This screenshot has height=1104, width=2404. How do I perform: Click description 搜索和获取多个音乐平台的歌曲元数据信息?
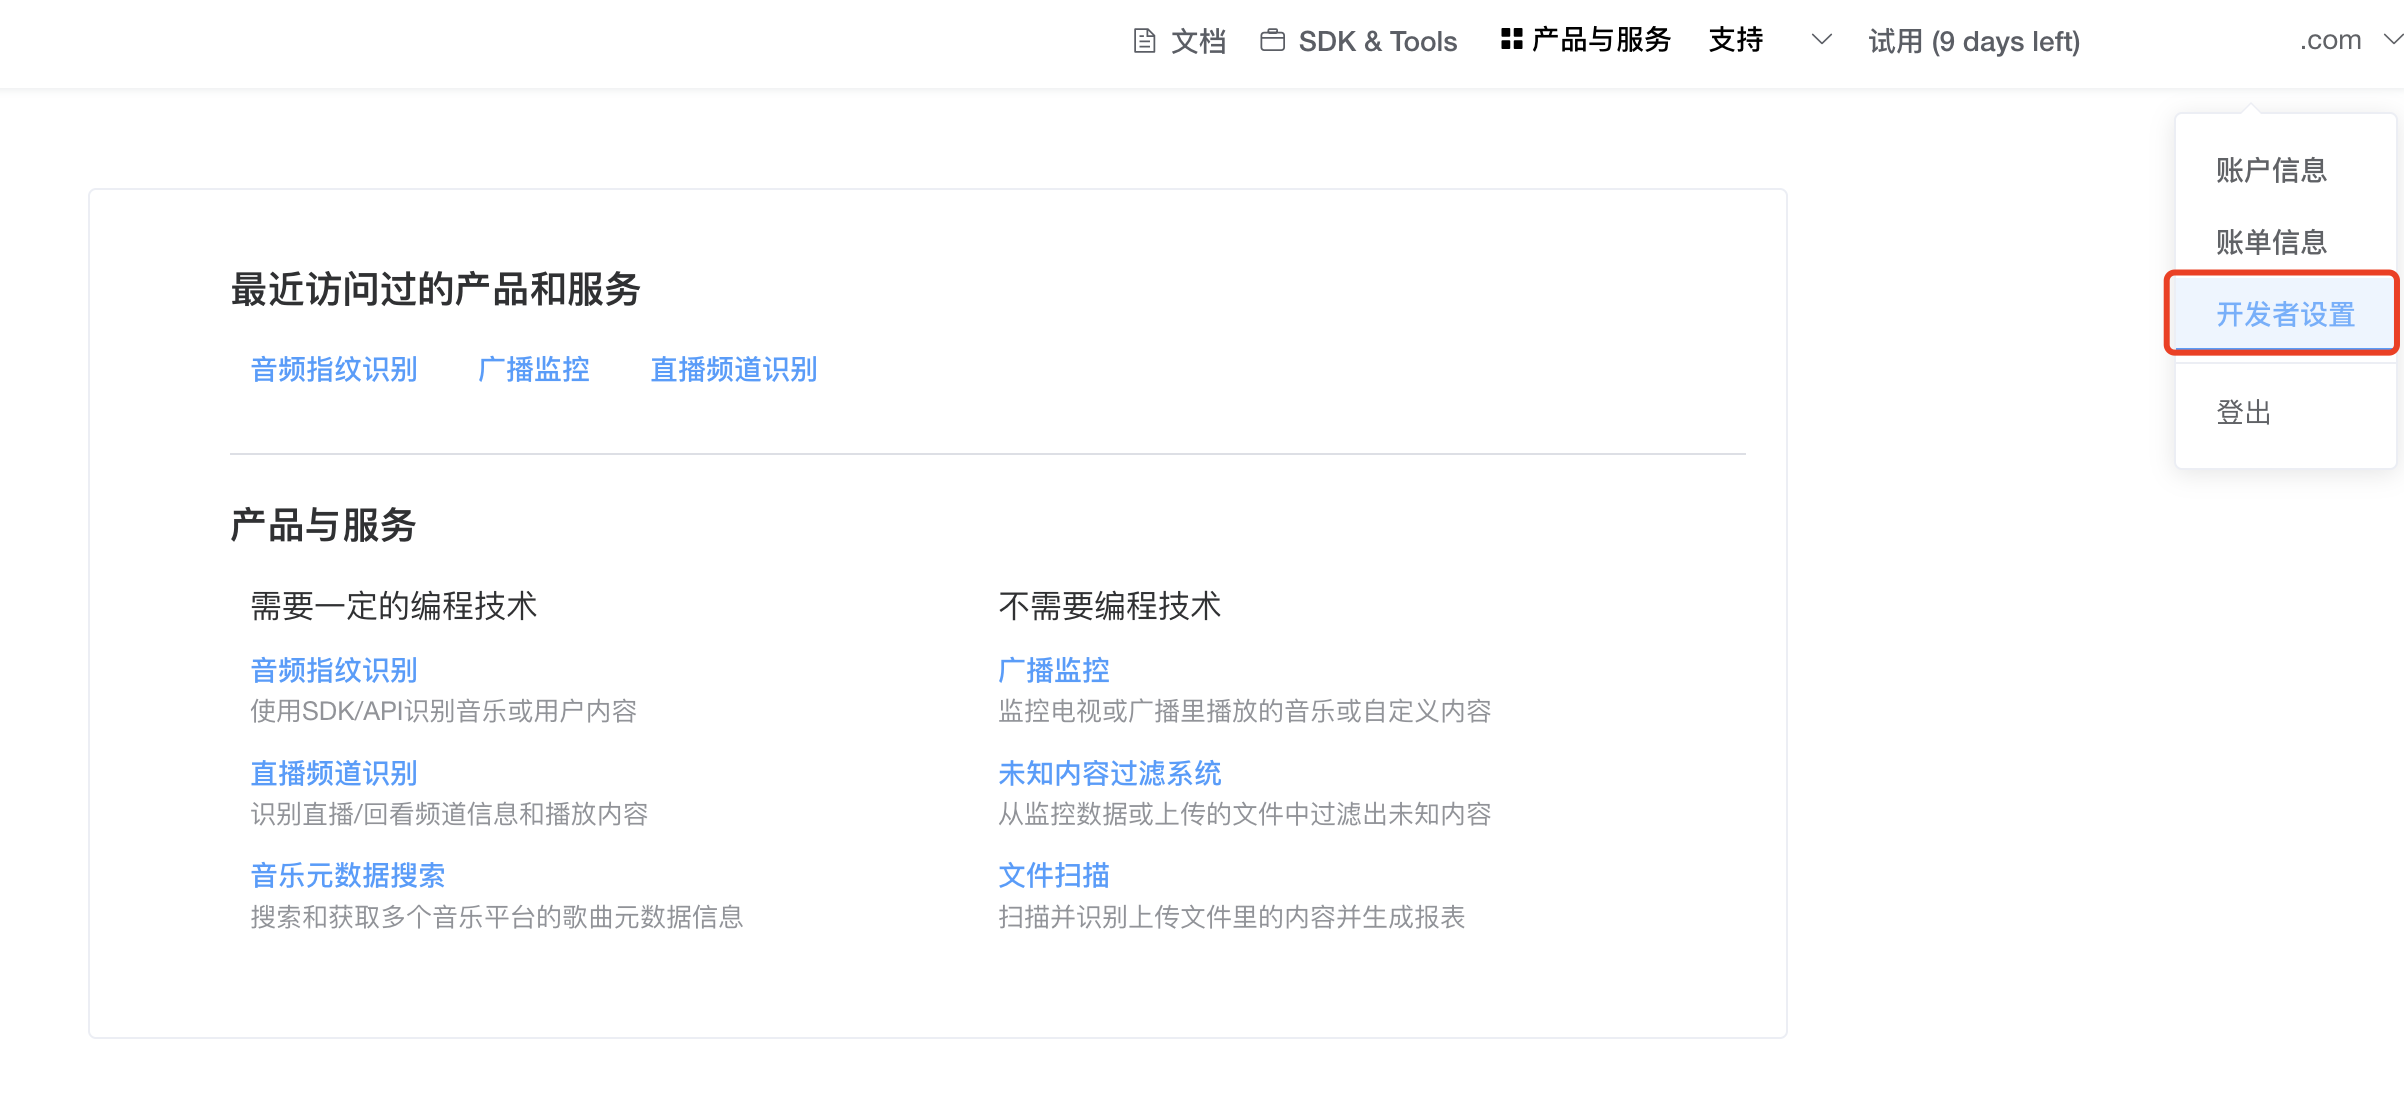(497, 918)
